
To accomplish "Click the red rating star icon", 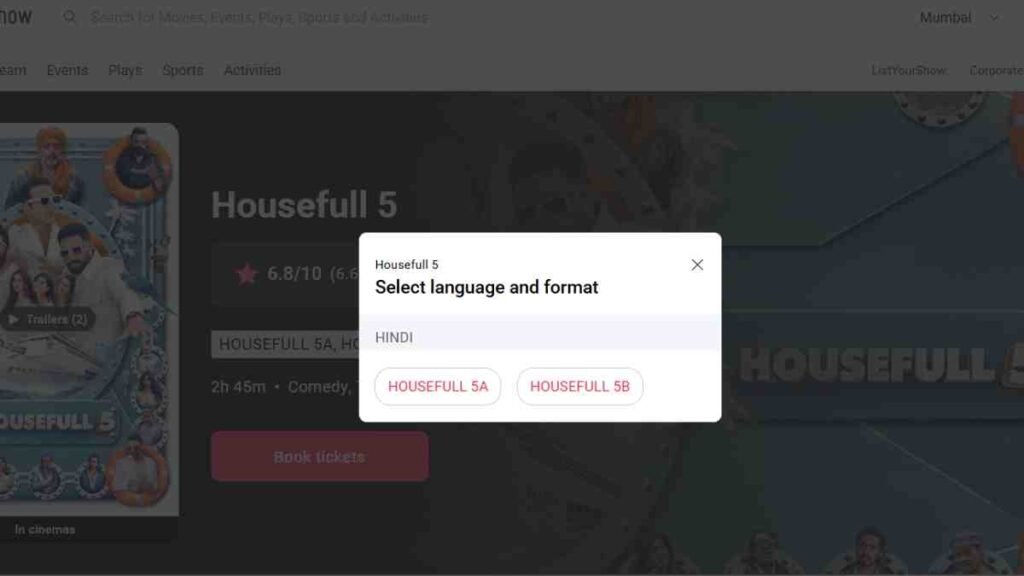I will [247, 274].
